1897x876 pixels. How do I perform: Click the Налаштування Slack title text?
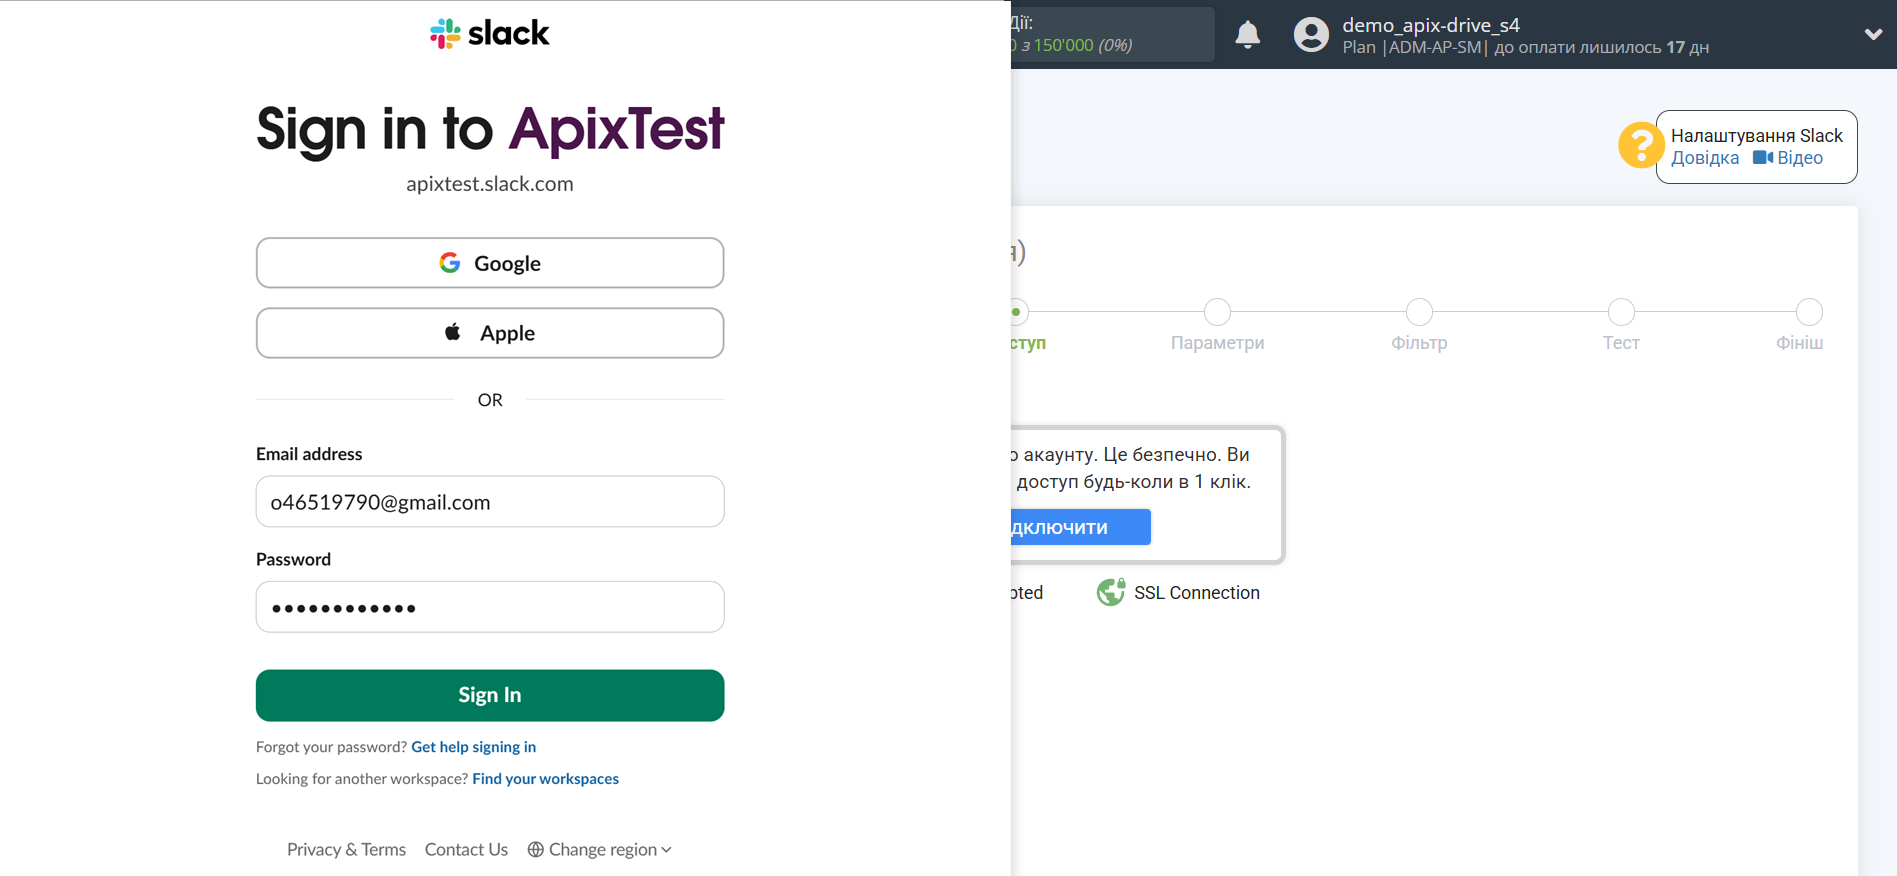(x=1756, y=136)
